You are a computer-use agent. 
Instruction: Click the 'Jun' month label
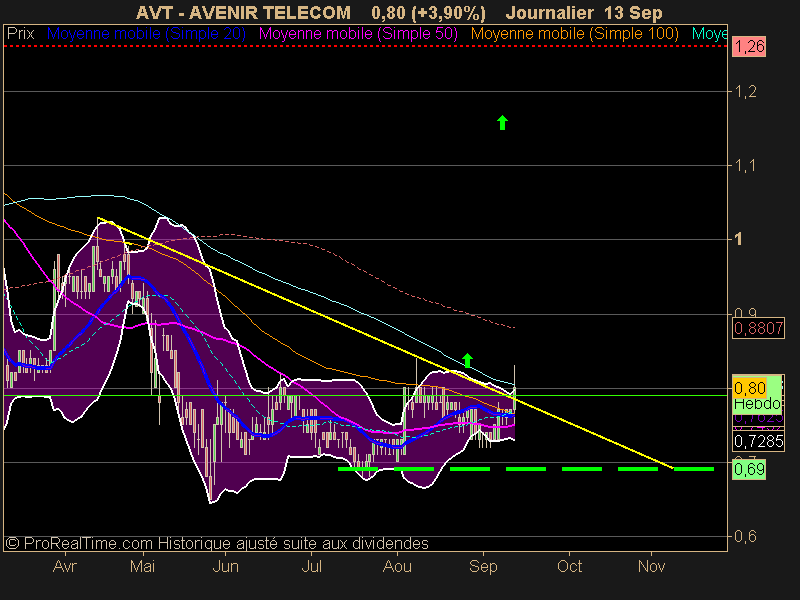tap(225, 566)
